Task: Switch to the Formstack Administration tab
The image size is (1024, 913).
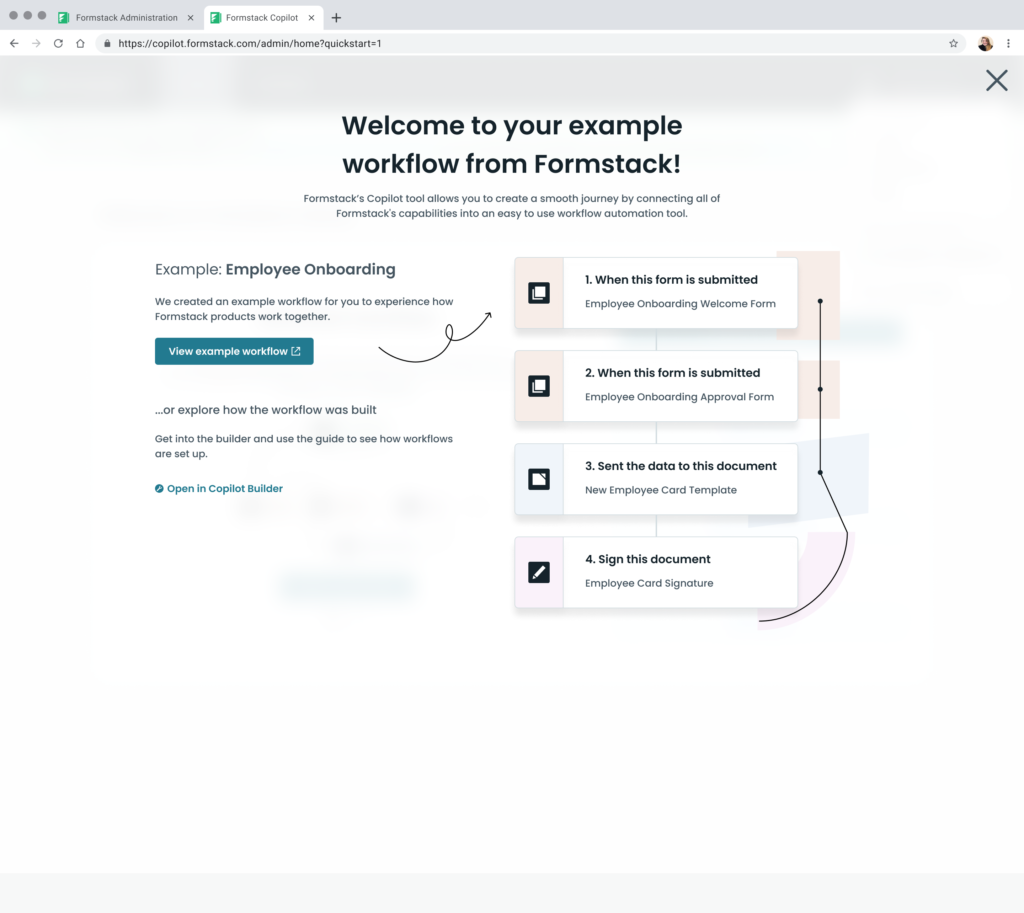Action: pos(126,18)
